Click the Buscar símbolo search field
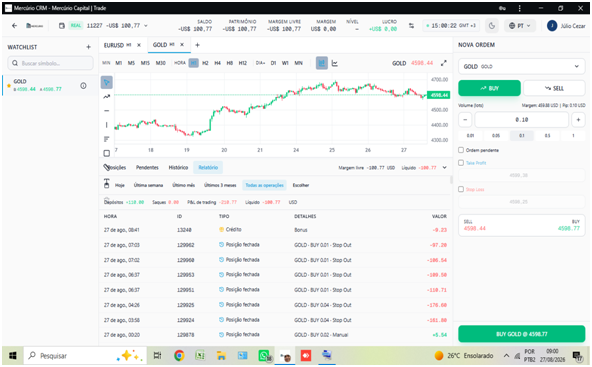Viewport: 592px width, 367px height. [51, 63]
